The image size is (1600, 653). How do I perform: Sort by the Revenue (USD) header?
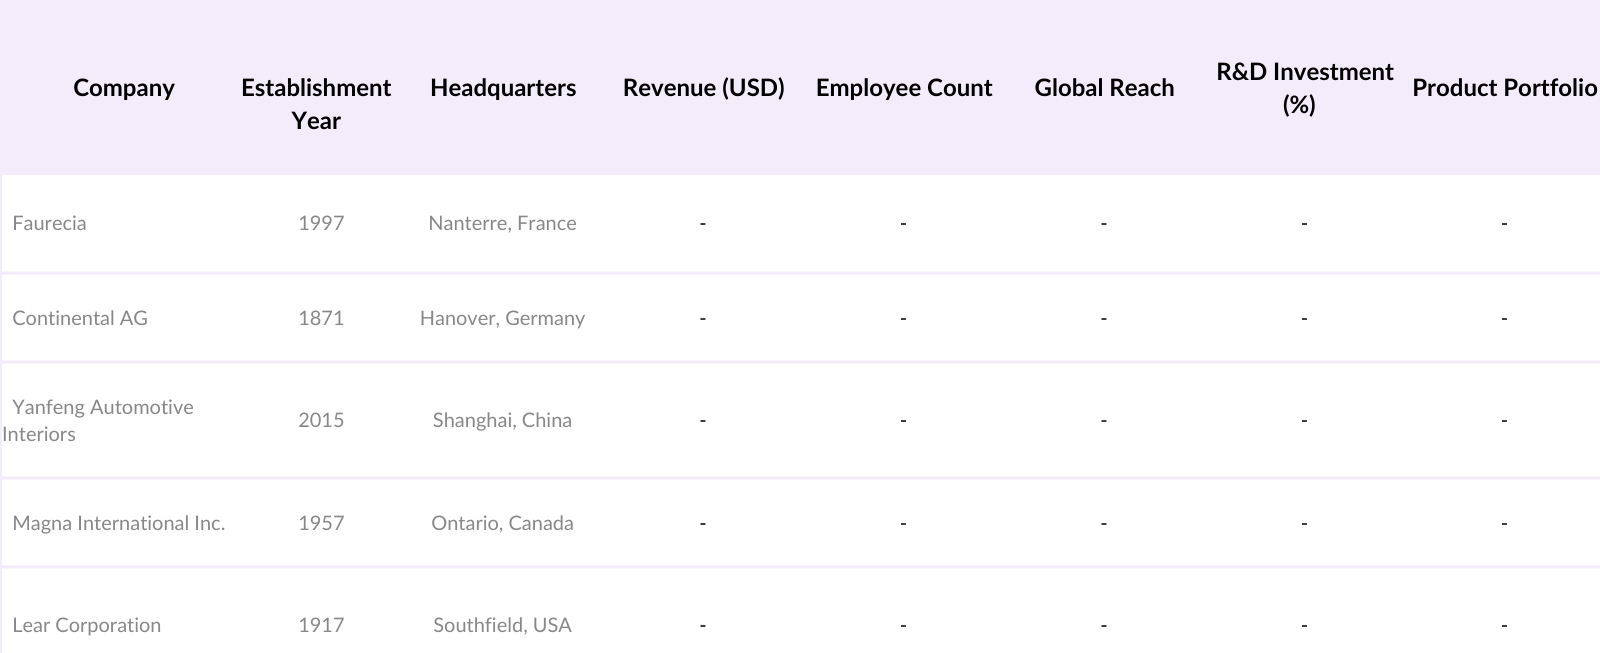[x=703, y=88]
